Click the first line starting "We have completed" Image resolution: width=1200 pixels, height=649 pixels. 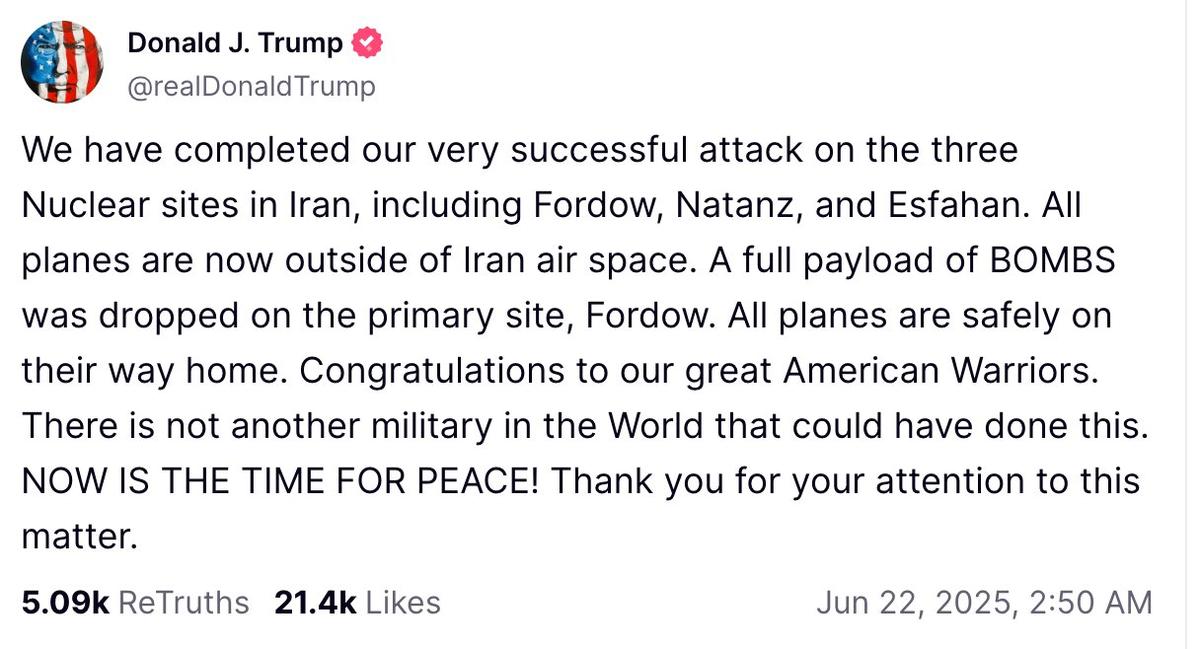click(519, 150)
